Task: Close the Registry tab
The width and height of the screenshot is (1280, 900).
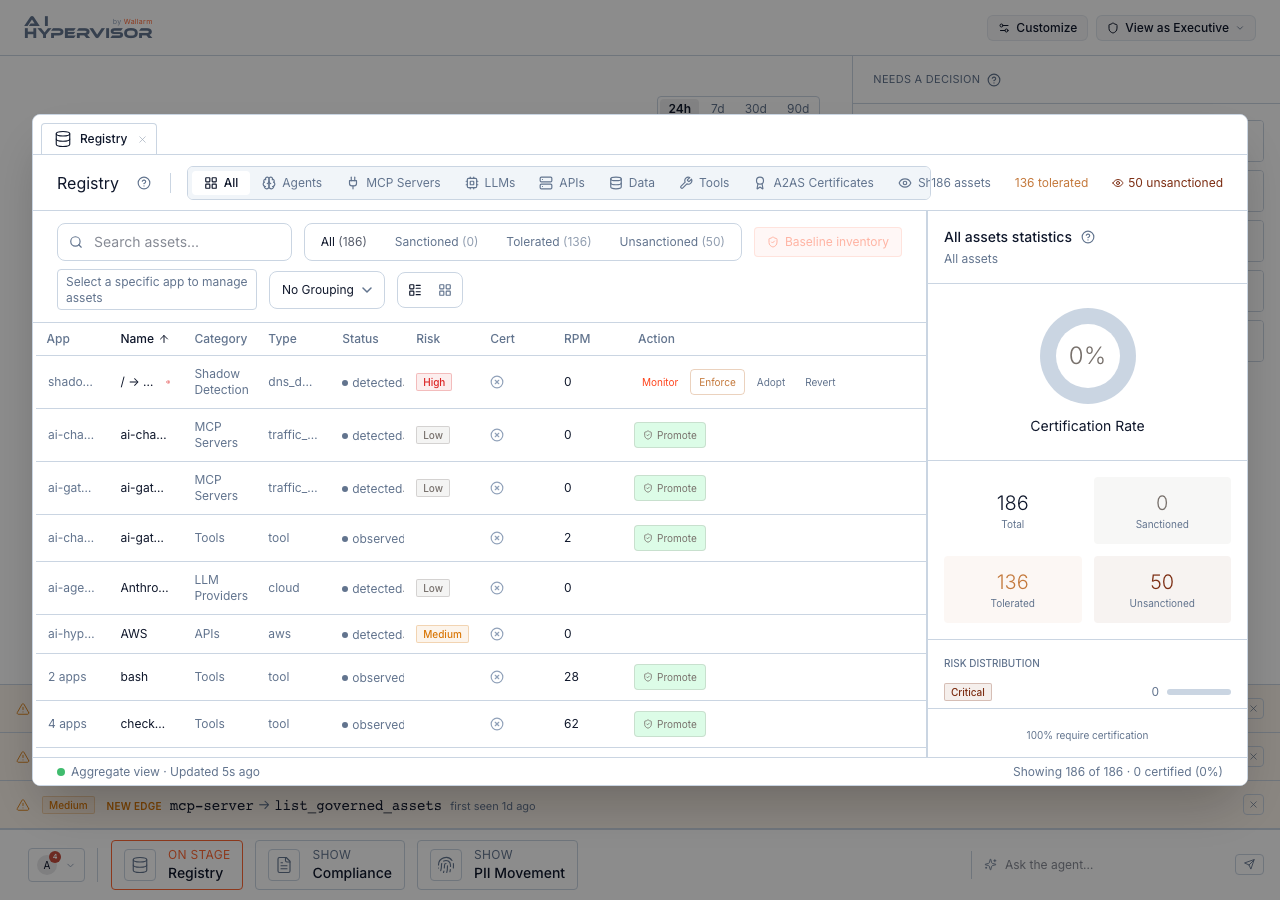Action: 142,139
